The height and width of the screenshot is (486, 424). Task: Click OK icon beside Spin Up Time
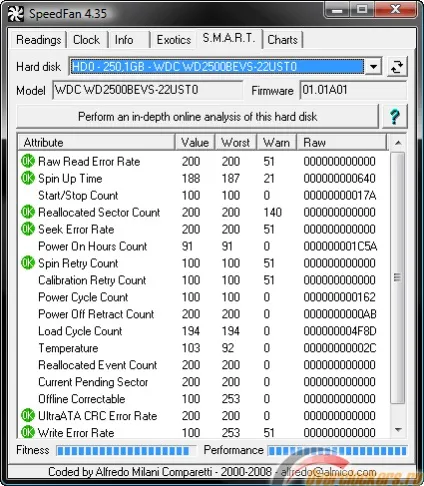coord(28,178)
